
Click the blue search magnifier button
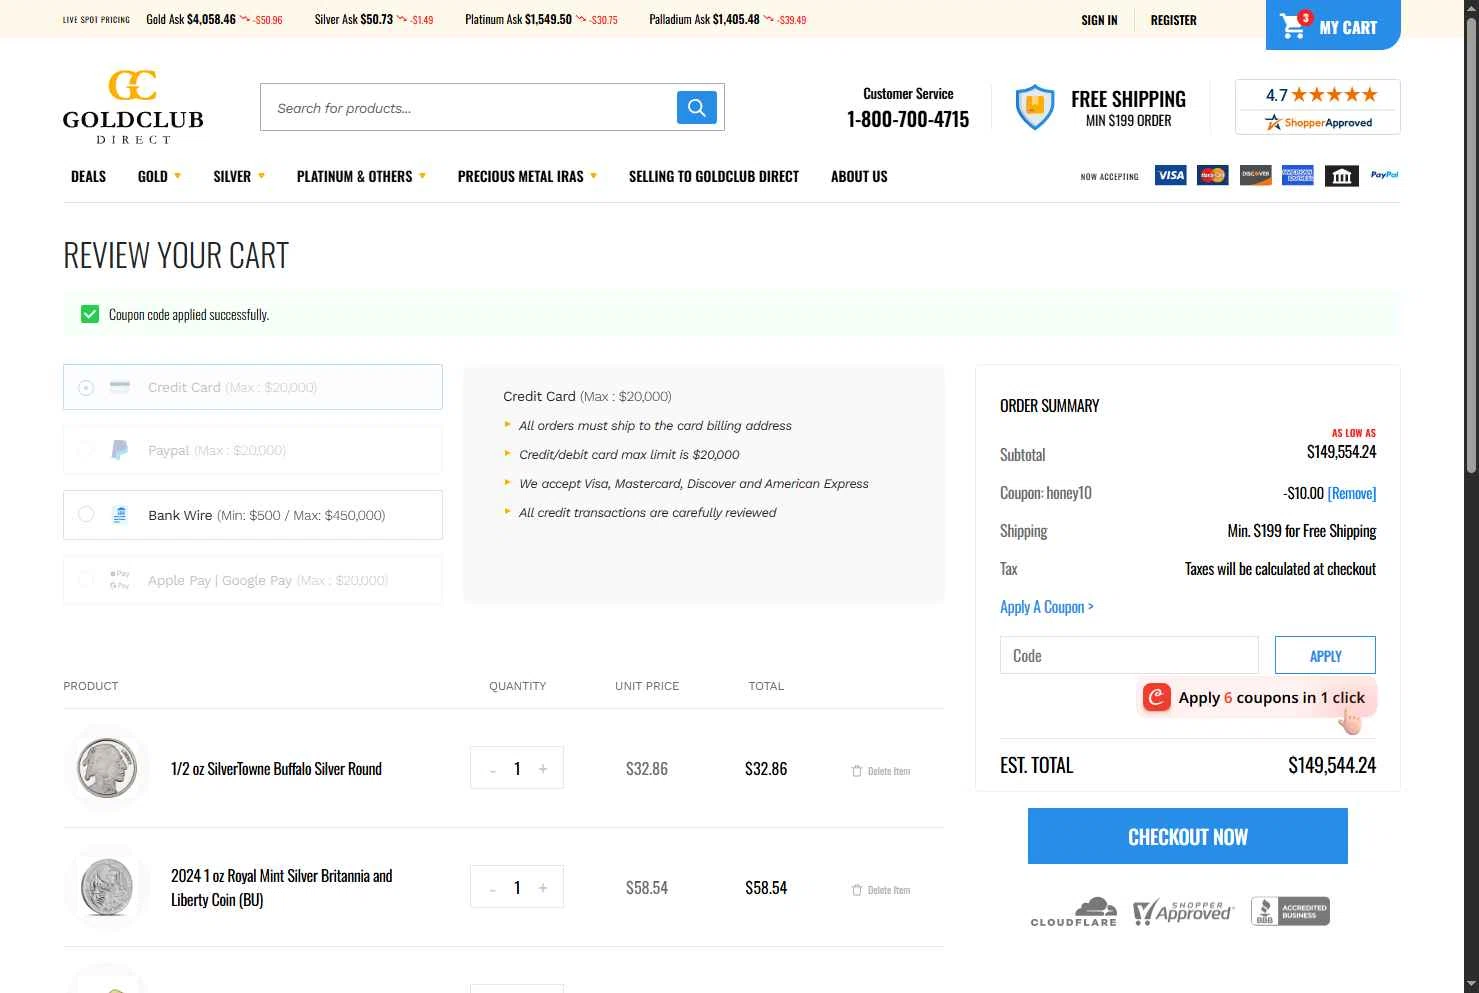click(x=697, y=107)
